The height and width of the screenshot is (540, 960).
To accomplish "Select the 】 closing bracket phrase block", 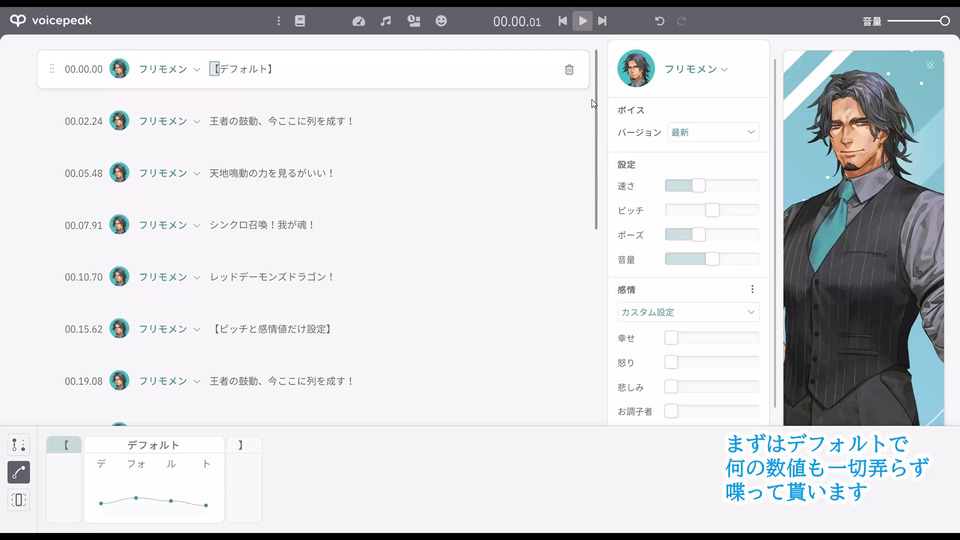I will (244, 479).
